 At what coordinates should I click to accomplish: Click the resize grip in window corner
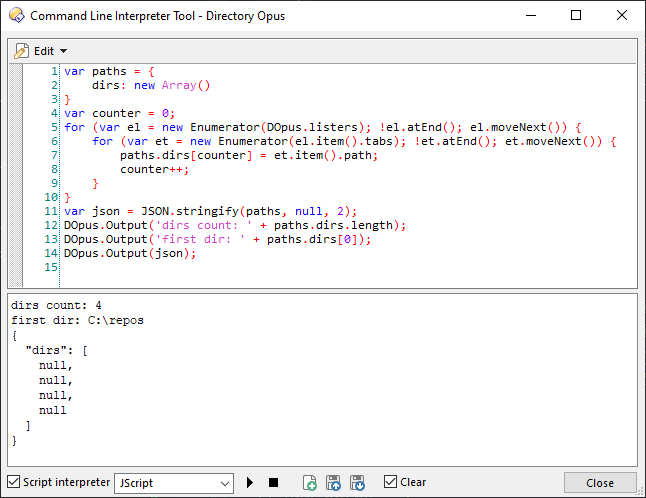tap(640, 492)
